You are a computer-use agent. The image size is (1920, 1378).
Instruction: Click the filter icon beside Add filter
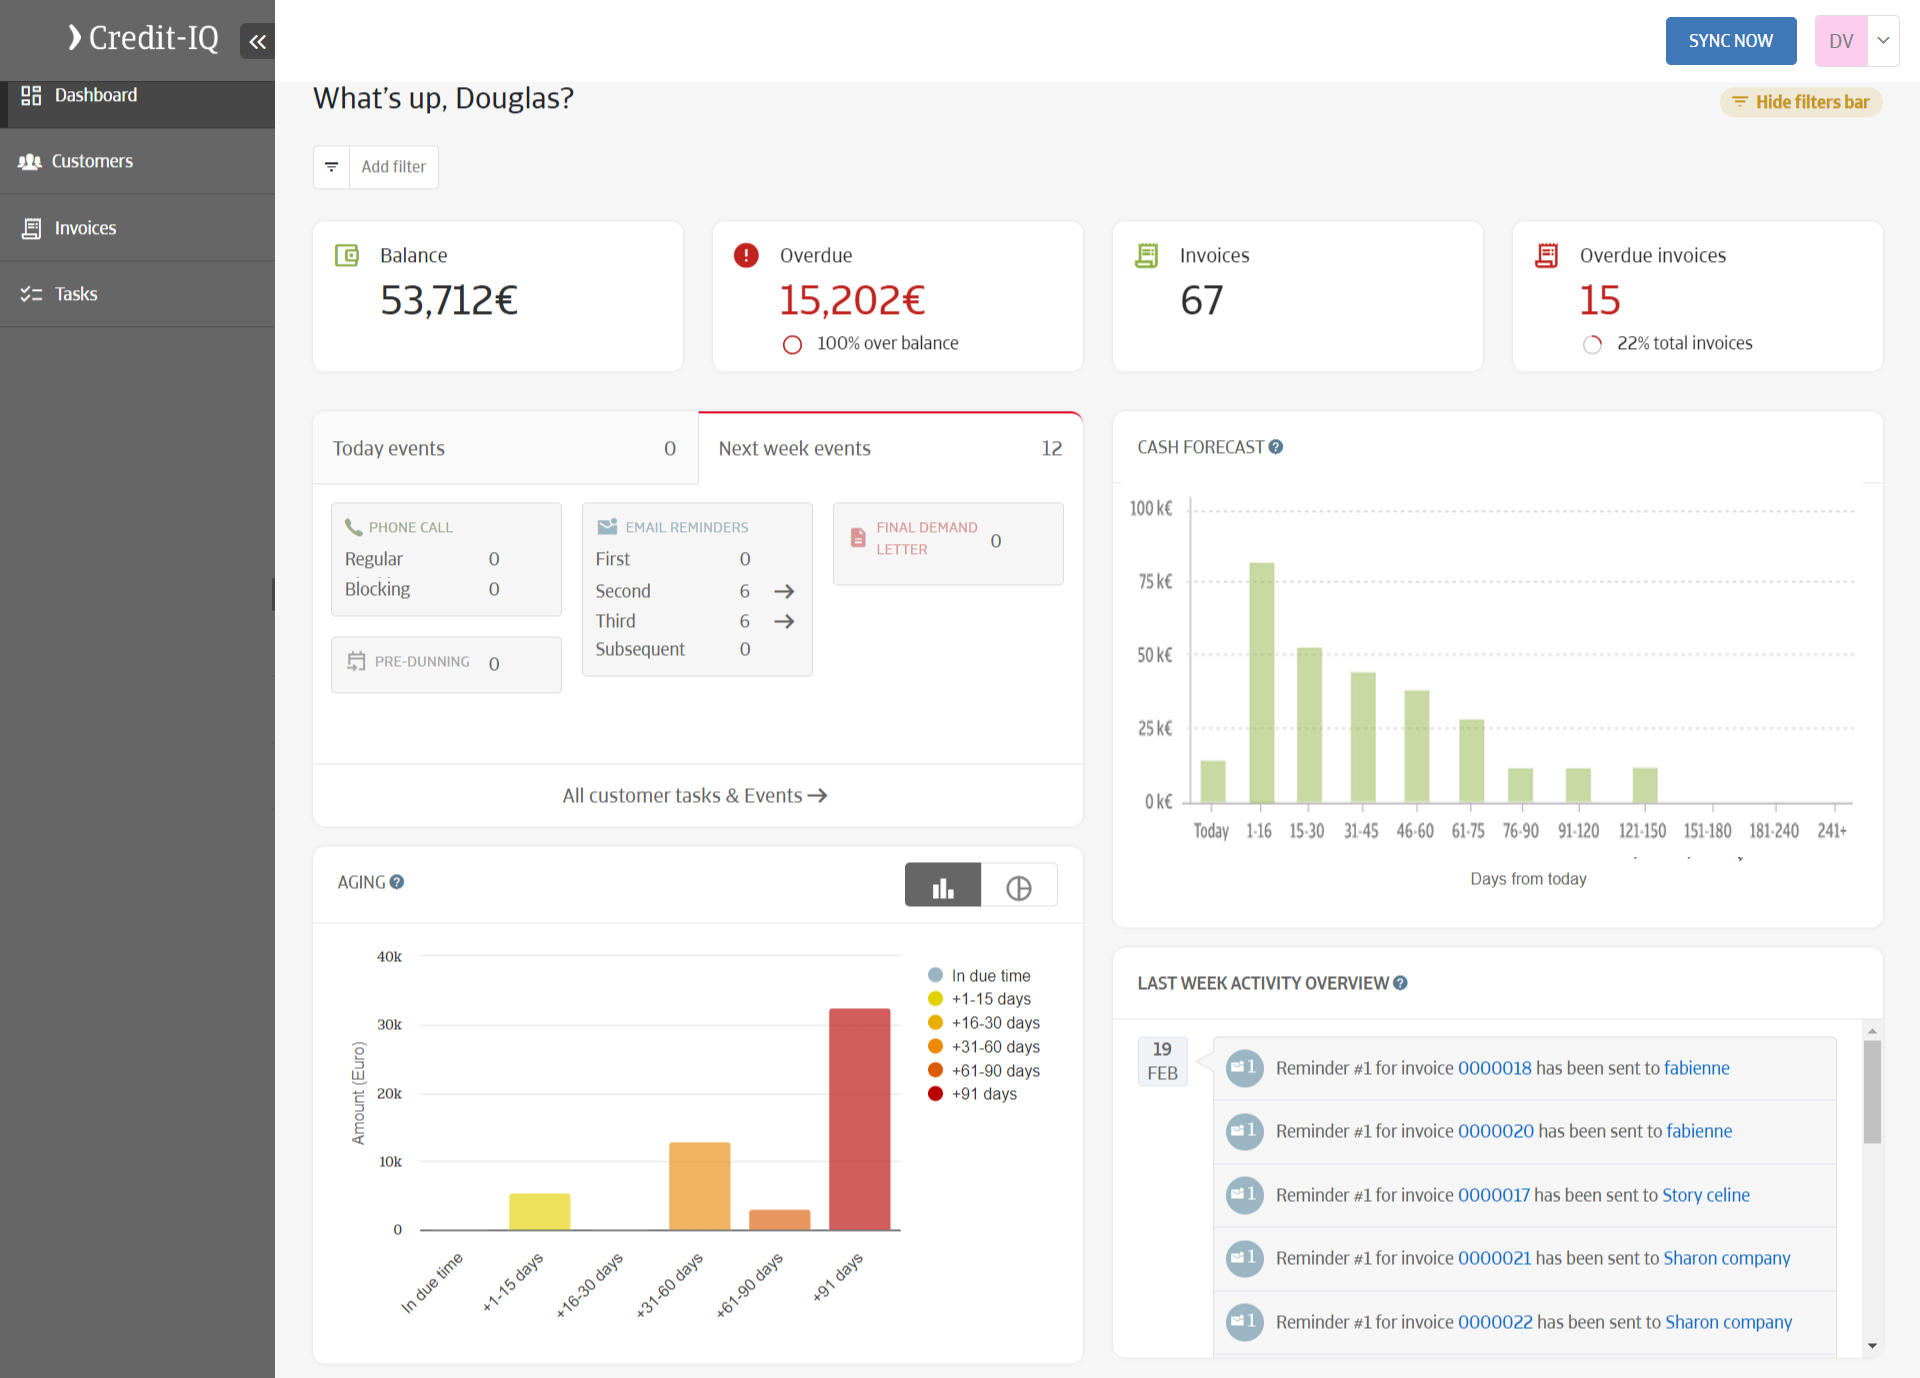331,167
